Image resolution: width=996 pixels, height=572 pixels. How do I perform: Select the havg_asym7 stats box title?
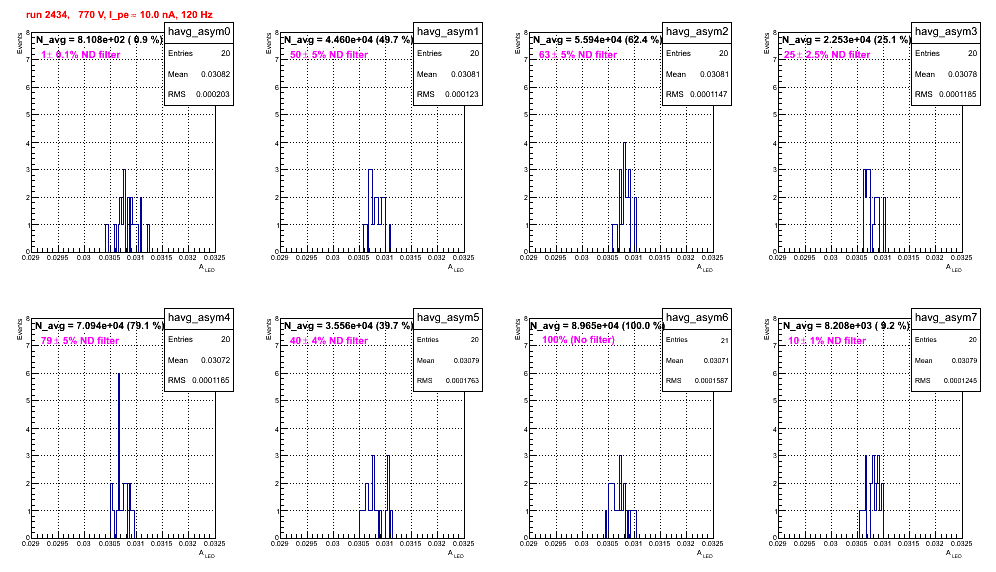pyautogui.click(x=946, y=318)
